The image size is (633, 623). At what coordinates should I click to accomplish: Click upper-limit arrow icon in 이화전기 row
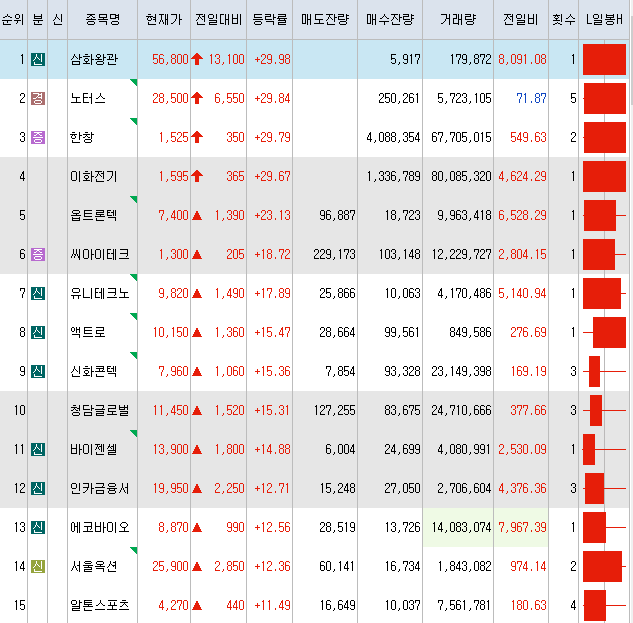[x=197, y=176]
